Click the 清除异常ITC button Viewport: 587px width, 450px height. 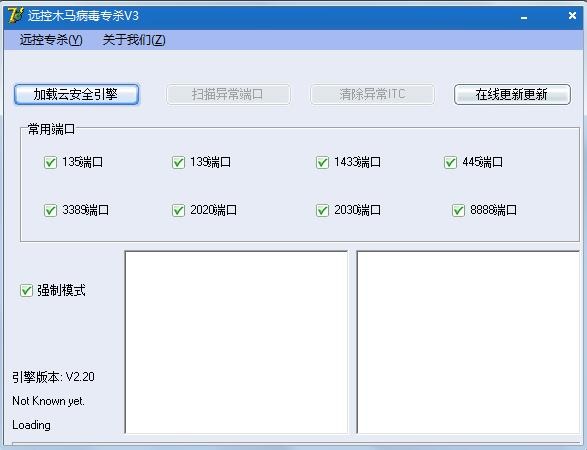pos(372,94)
